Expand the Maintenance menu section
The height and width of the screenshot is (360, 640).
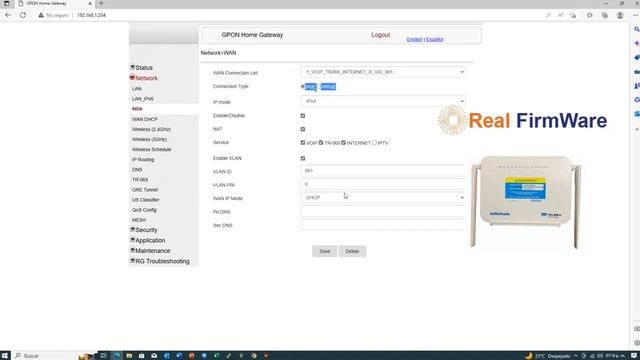[150, 251]
